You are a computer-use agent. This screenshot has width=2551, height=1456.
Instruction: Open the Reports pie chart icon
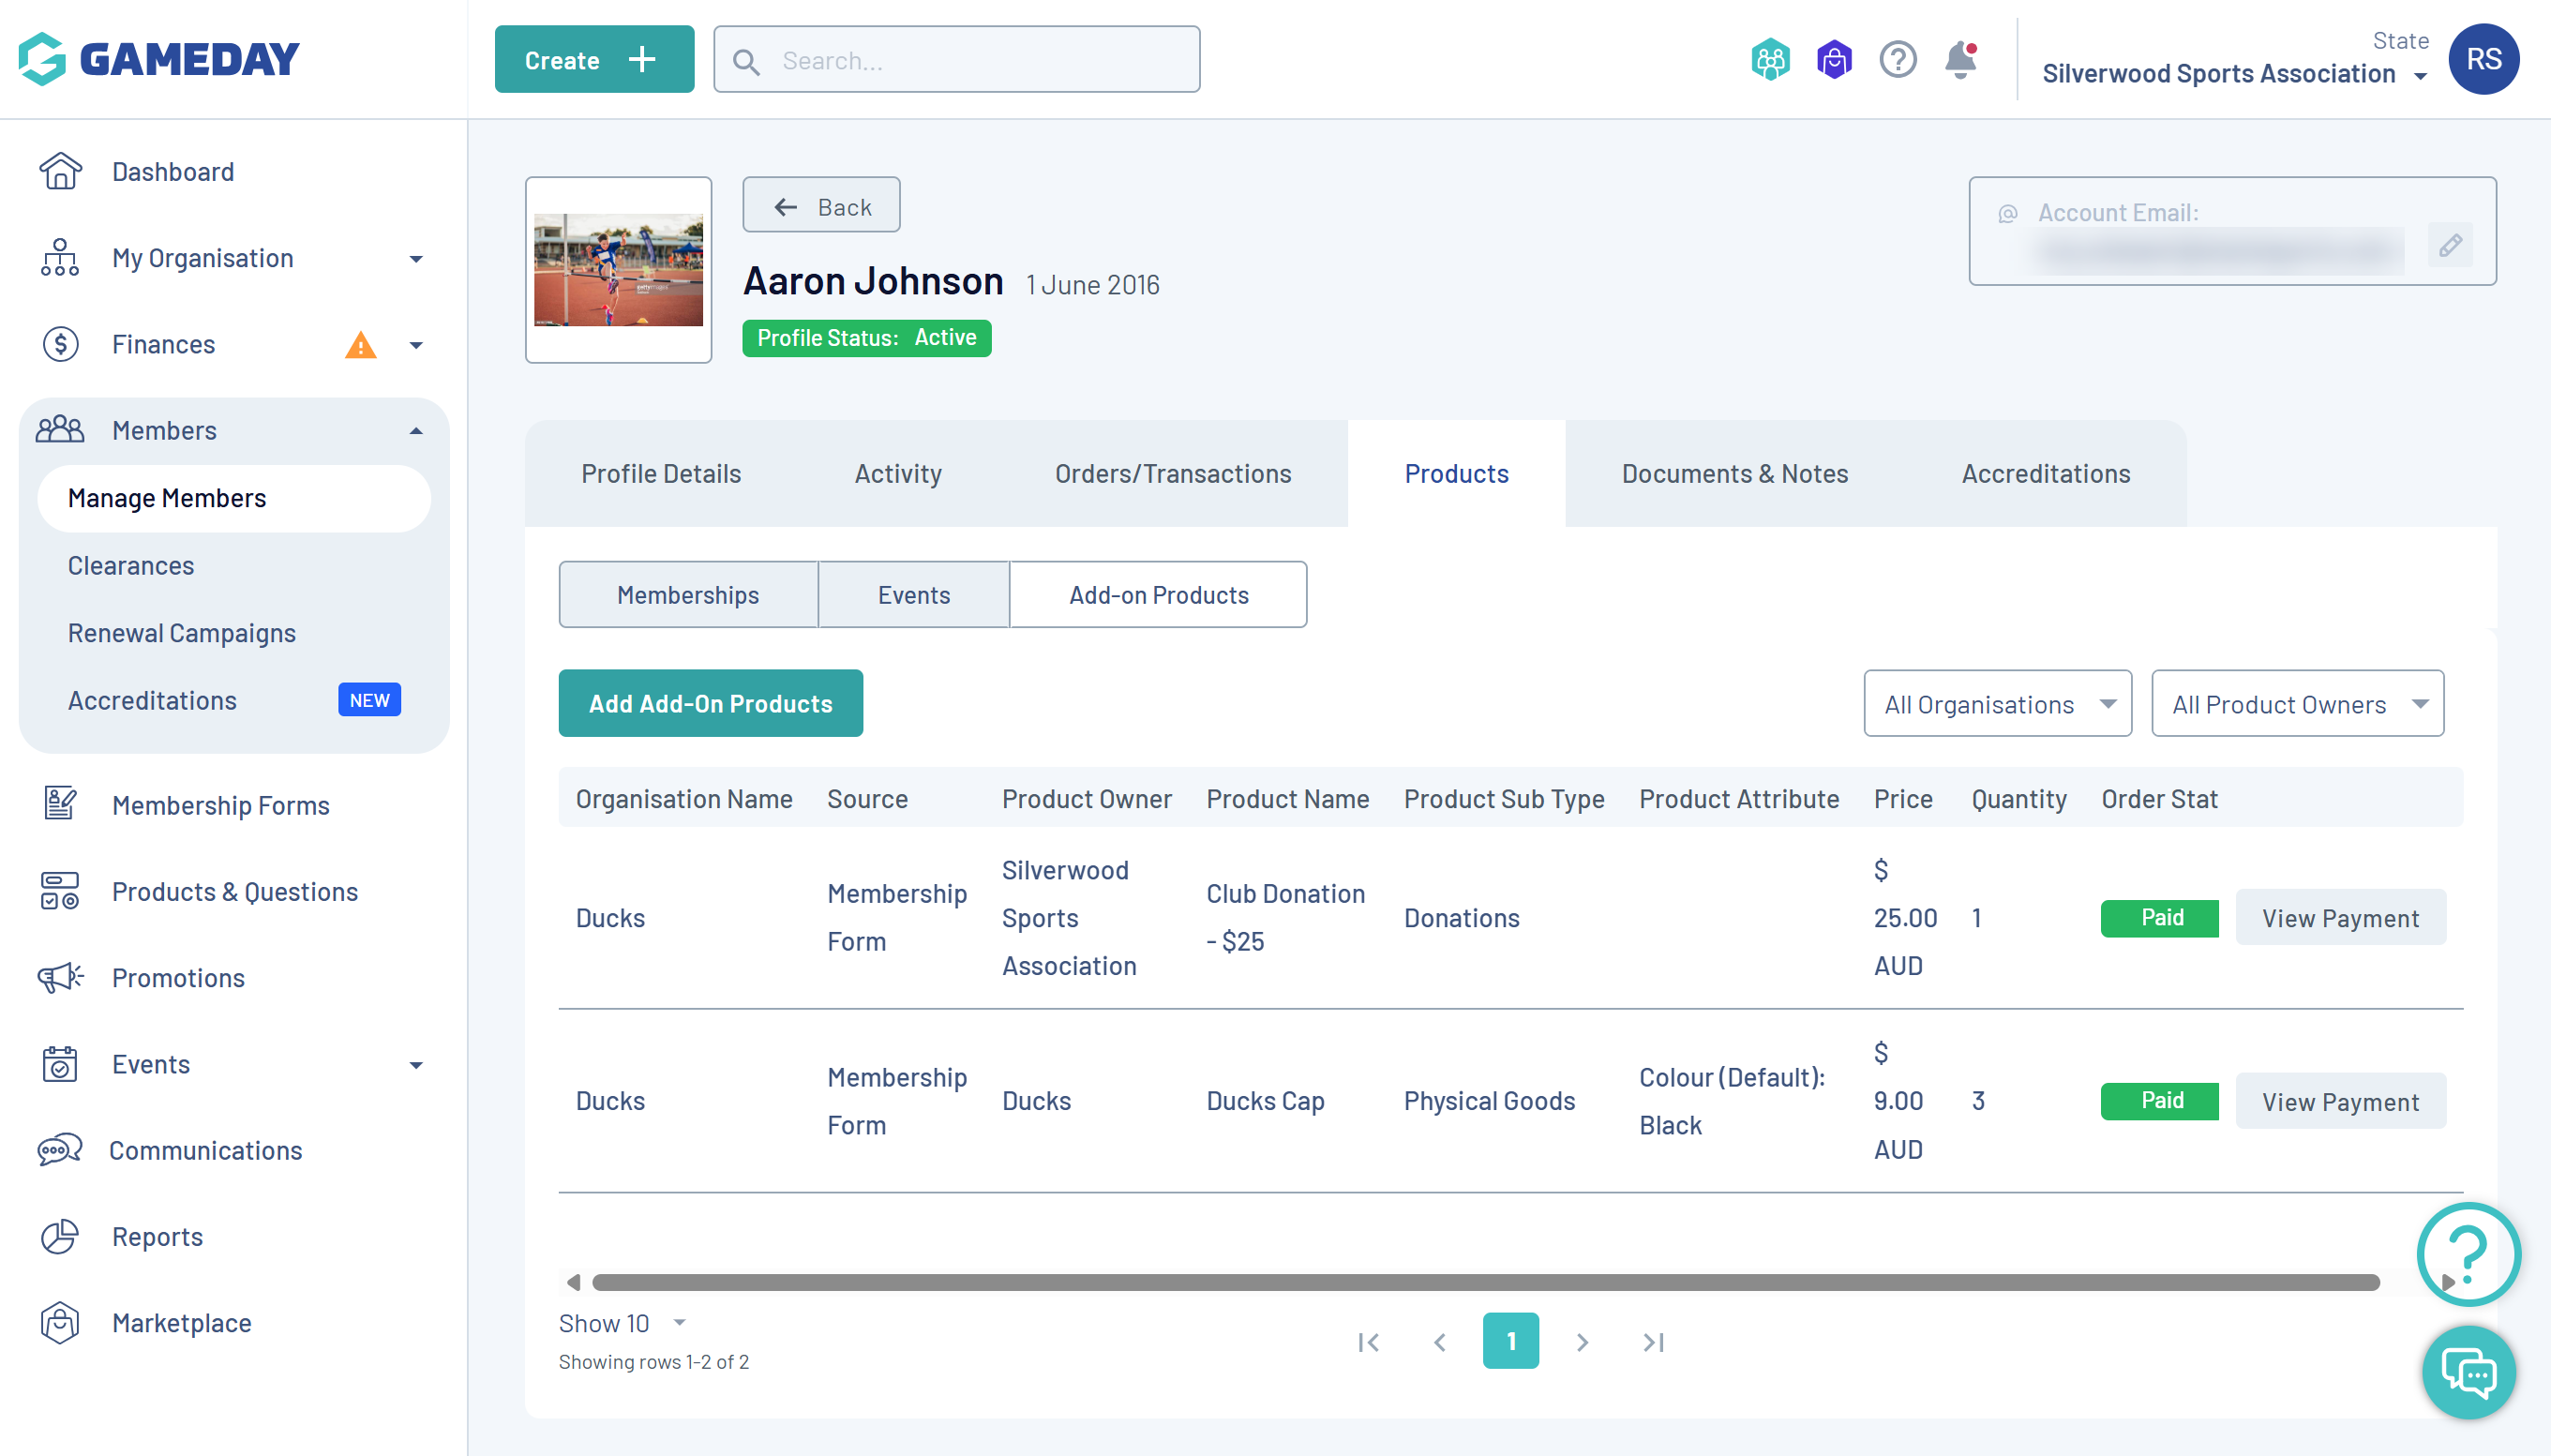60,1237
